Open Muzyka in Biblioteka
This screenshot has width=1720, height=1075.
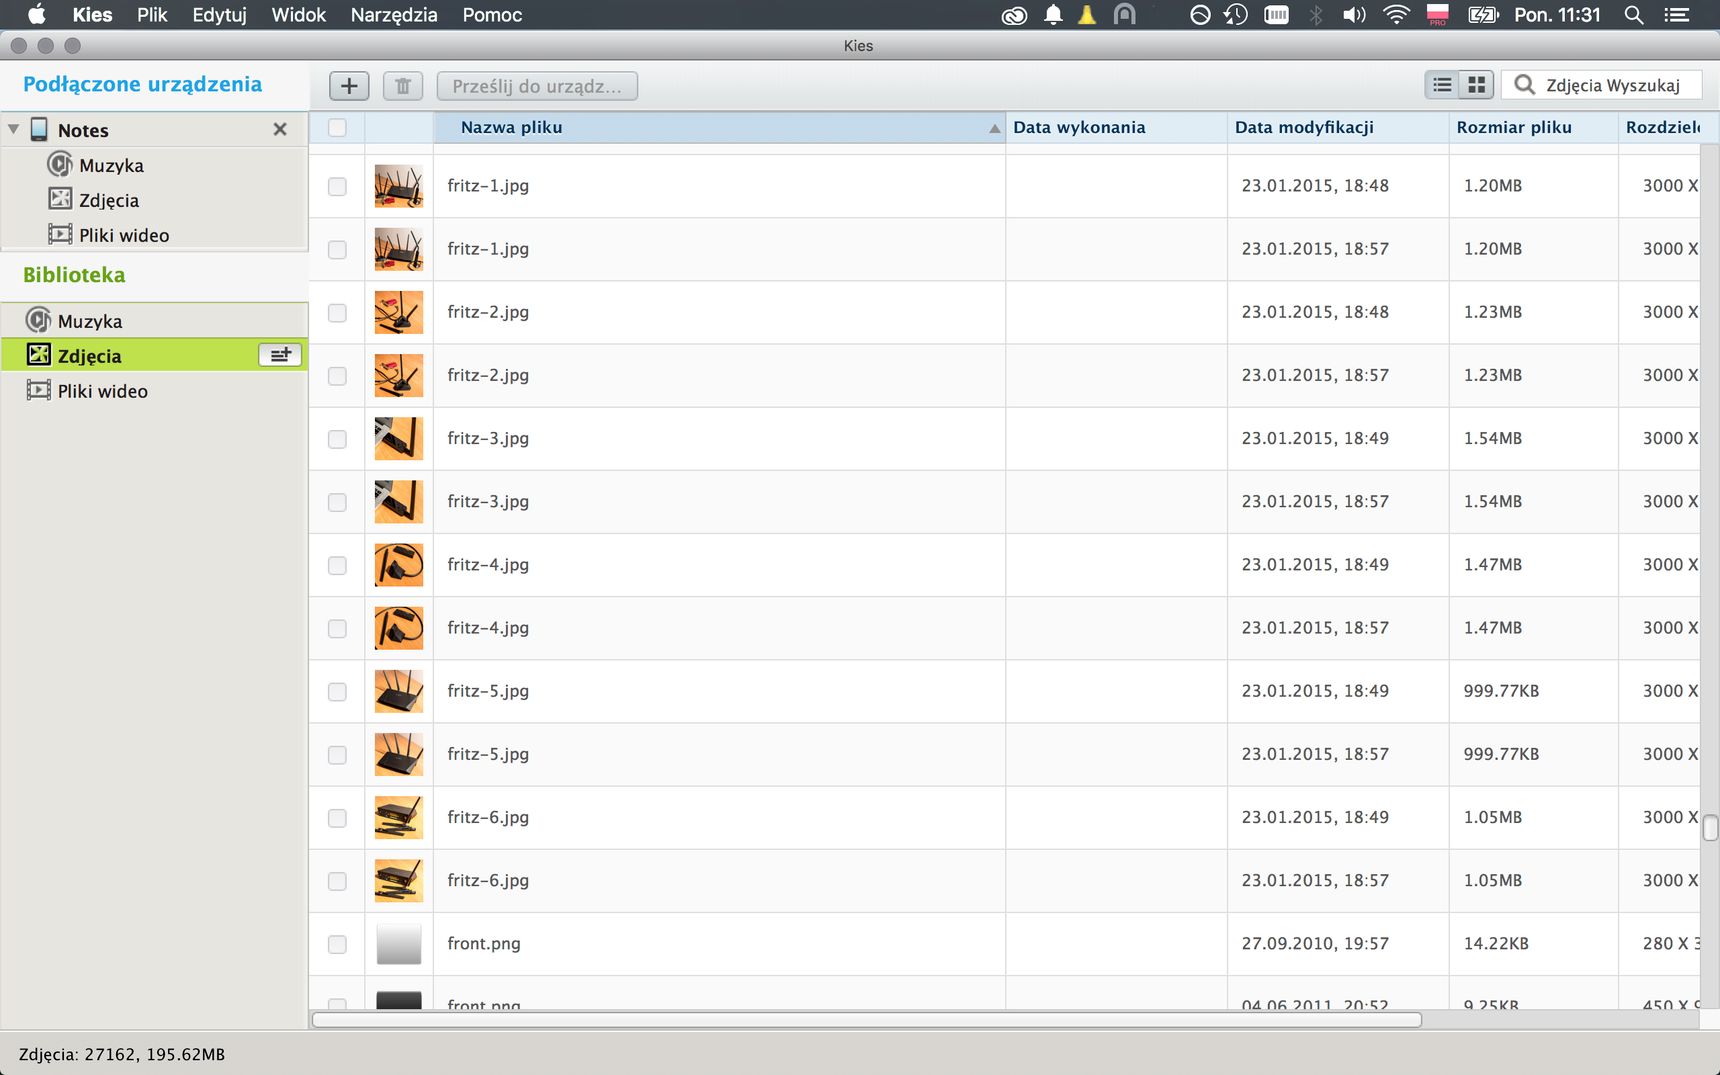point(75,321)
